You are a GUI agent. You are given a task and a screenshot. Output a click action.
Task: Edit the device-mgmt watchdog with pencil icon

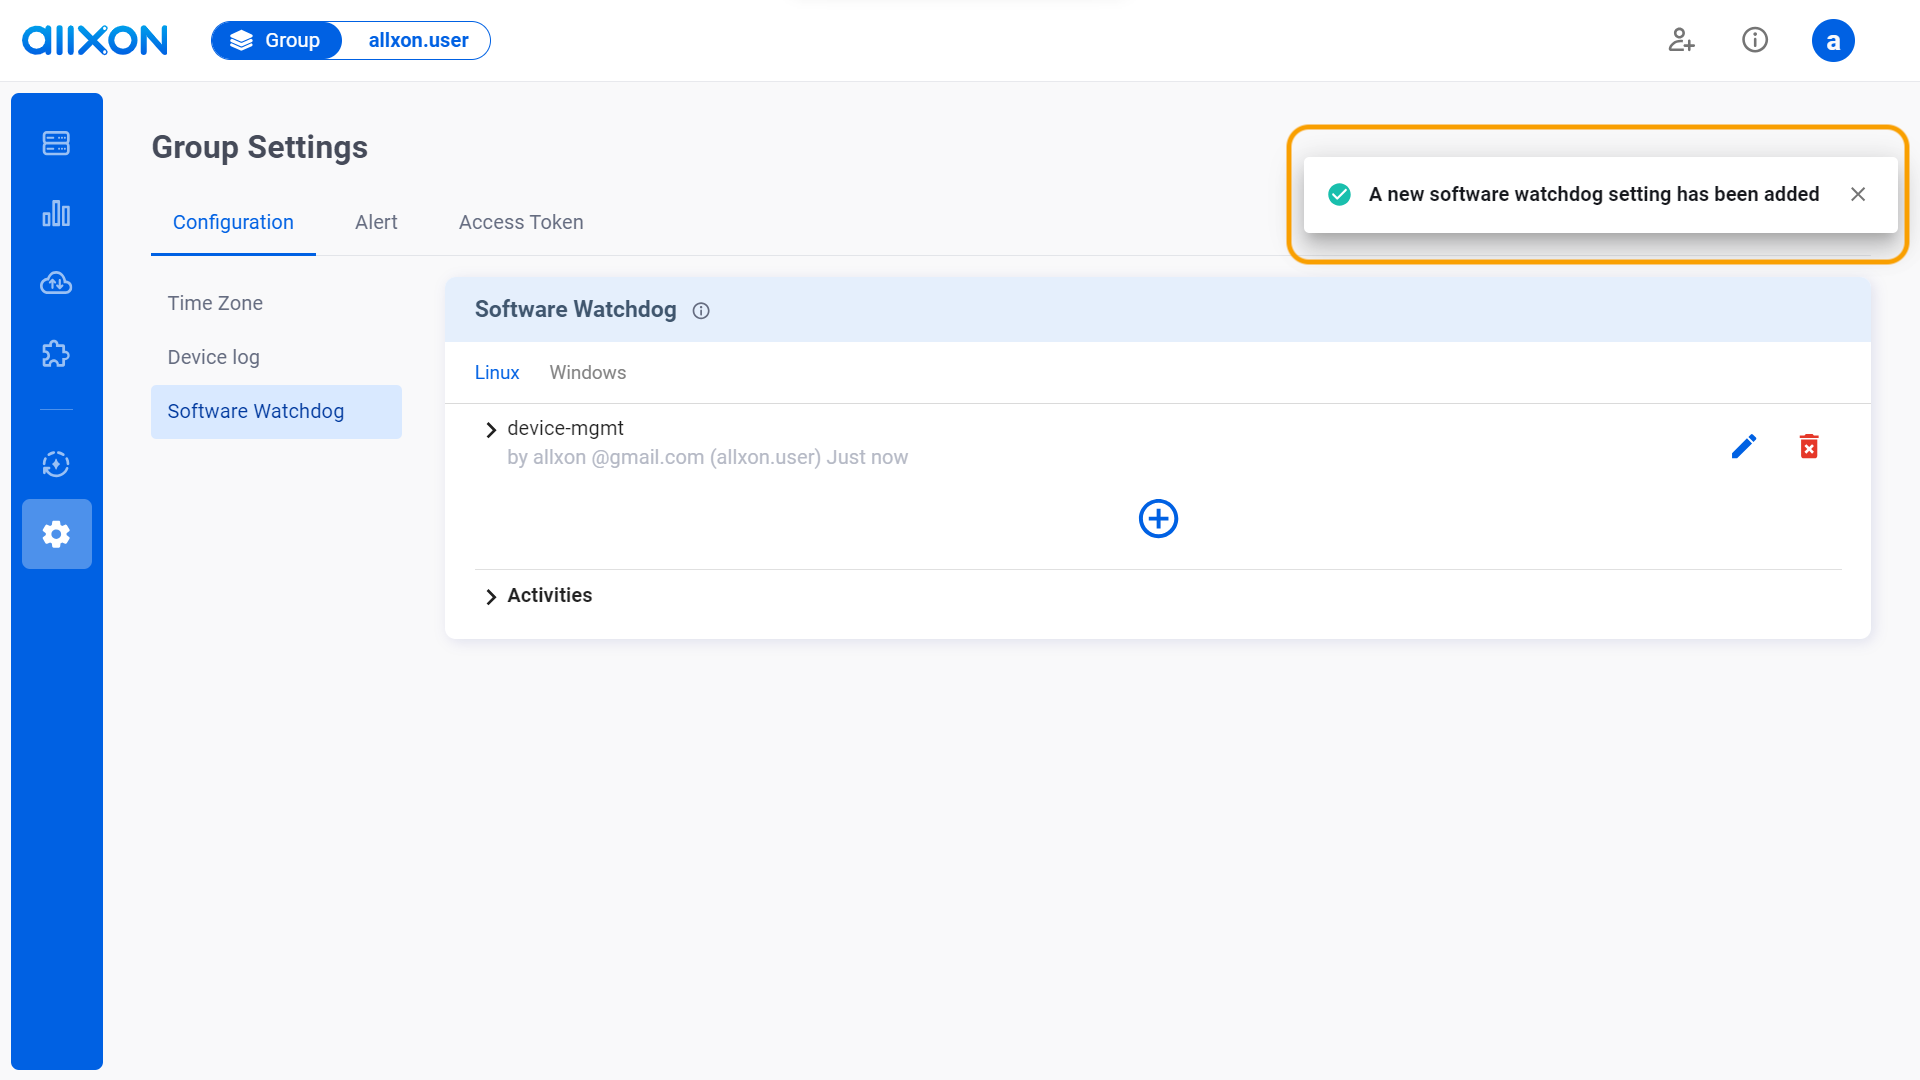pos(1743,446)
